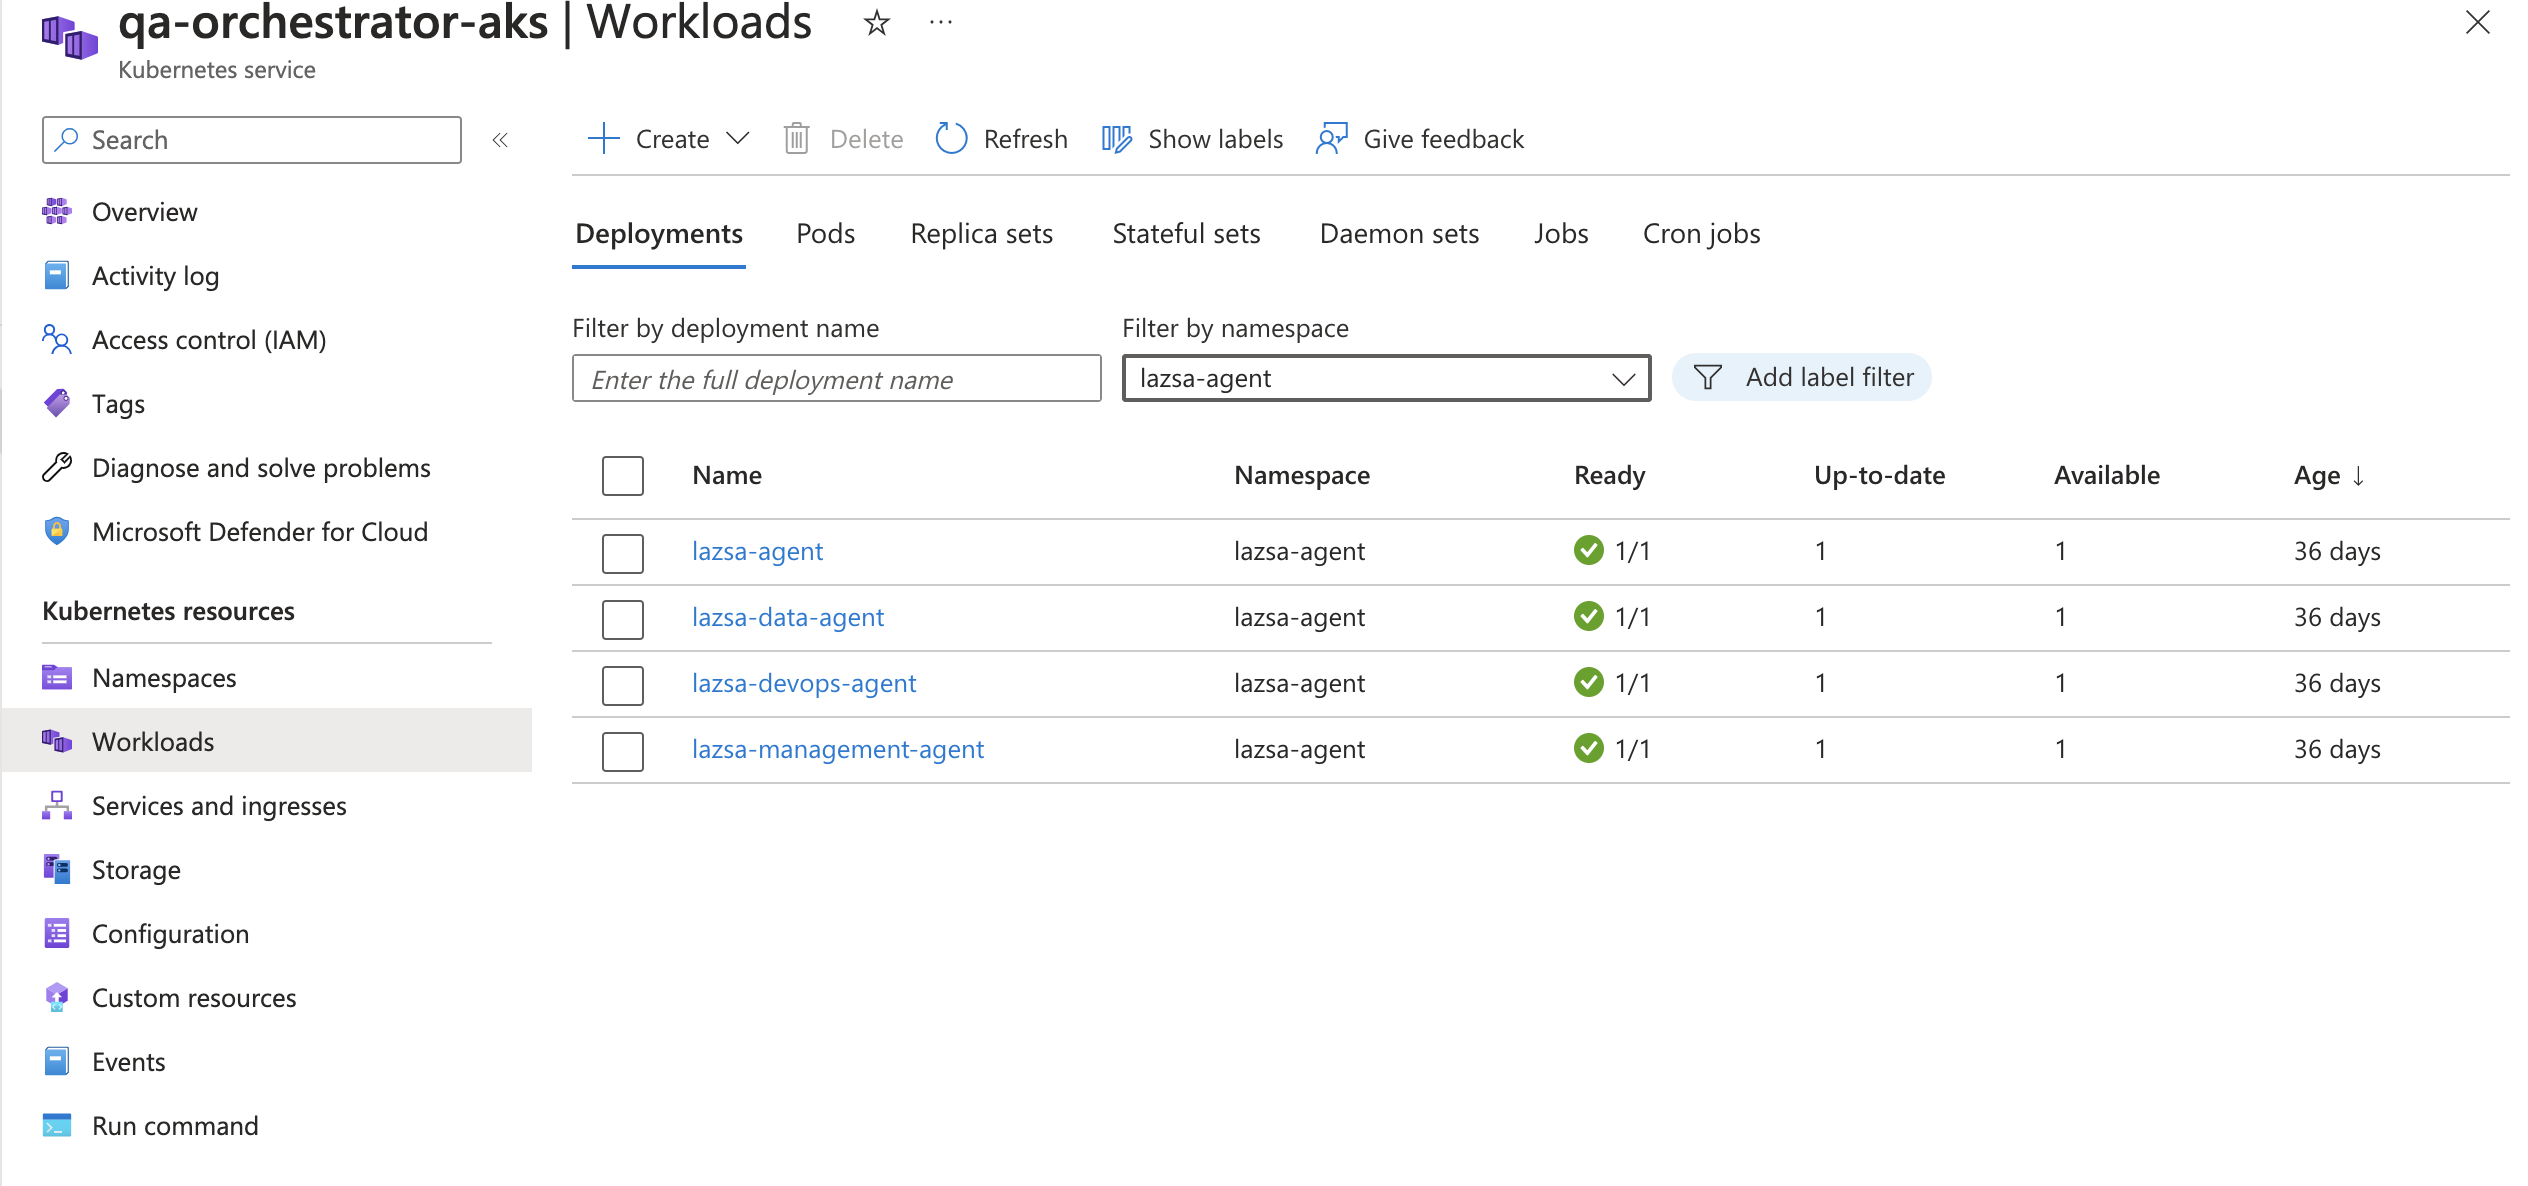The image size is (2528, 1186).
Task: Click the Namespaces icon
Action: (x=57, y=677)
